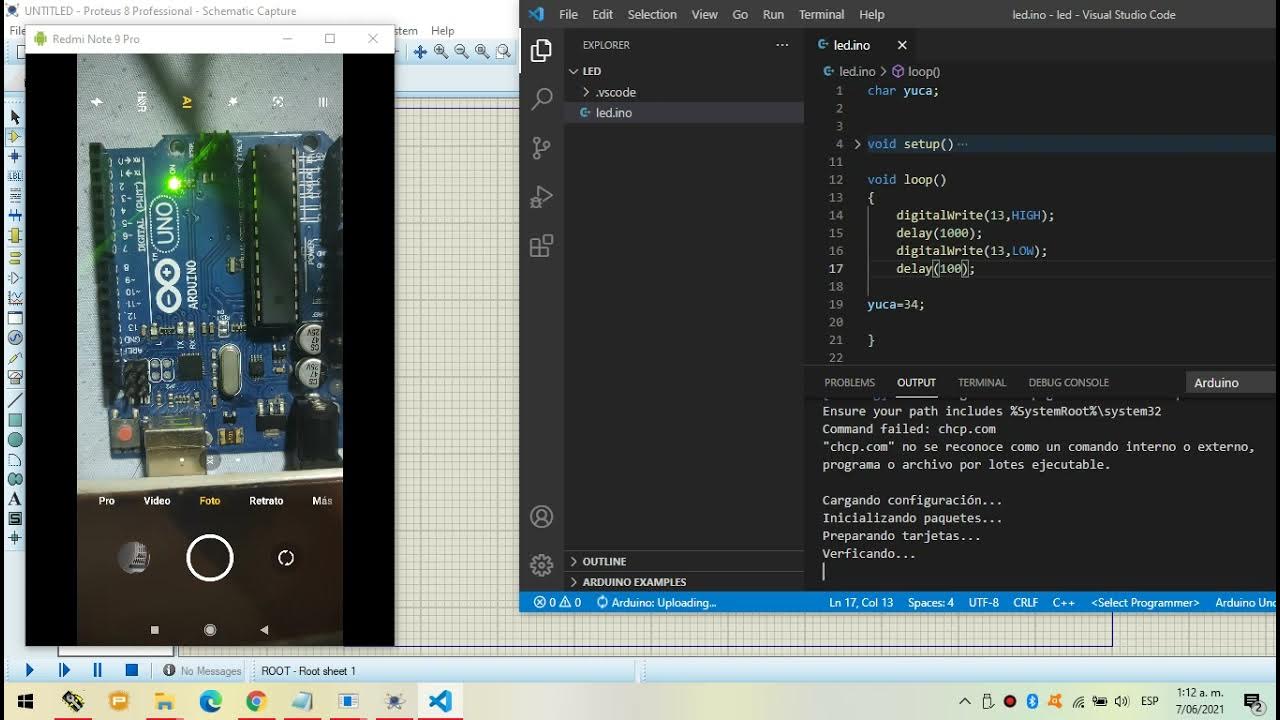This screenshot has width=1280, height=720.
Task: Tap the camera shutter button on phone
Action: point(210,558)
